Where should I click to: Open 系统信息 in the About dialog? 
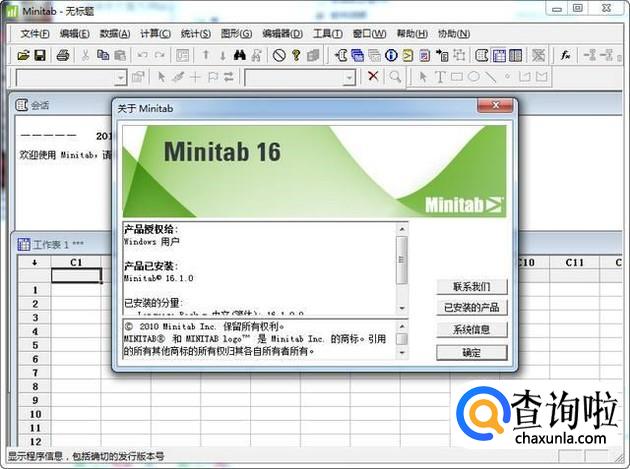[x=472, y=330]
